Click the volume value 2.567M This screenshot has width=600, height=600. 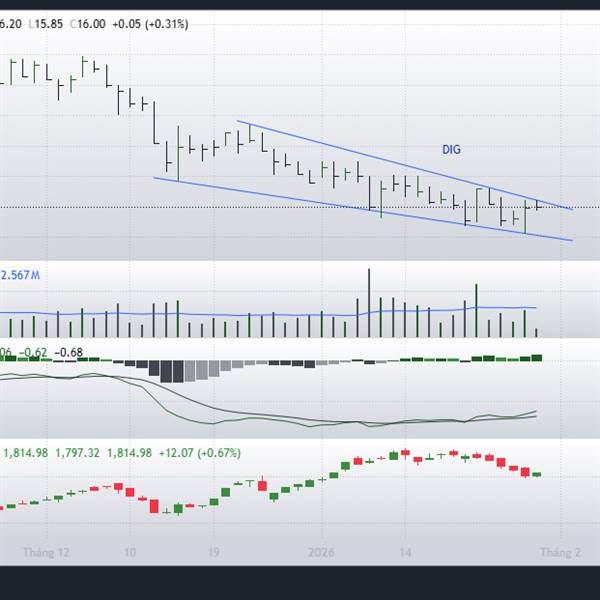tap(20, 275)
